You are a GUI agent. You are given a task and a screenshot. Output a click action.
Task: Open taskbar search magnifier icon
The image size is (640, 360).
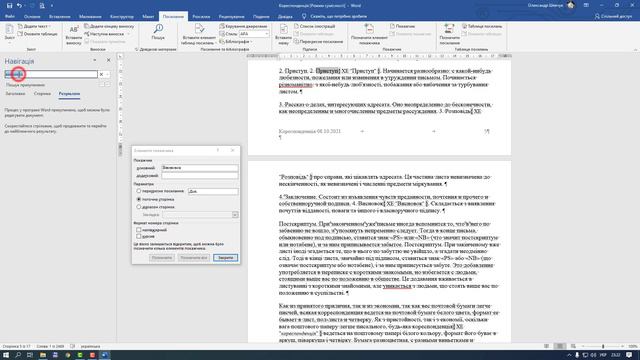(x=18, y=355)
